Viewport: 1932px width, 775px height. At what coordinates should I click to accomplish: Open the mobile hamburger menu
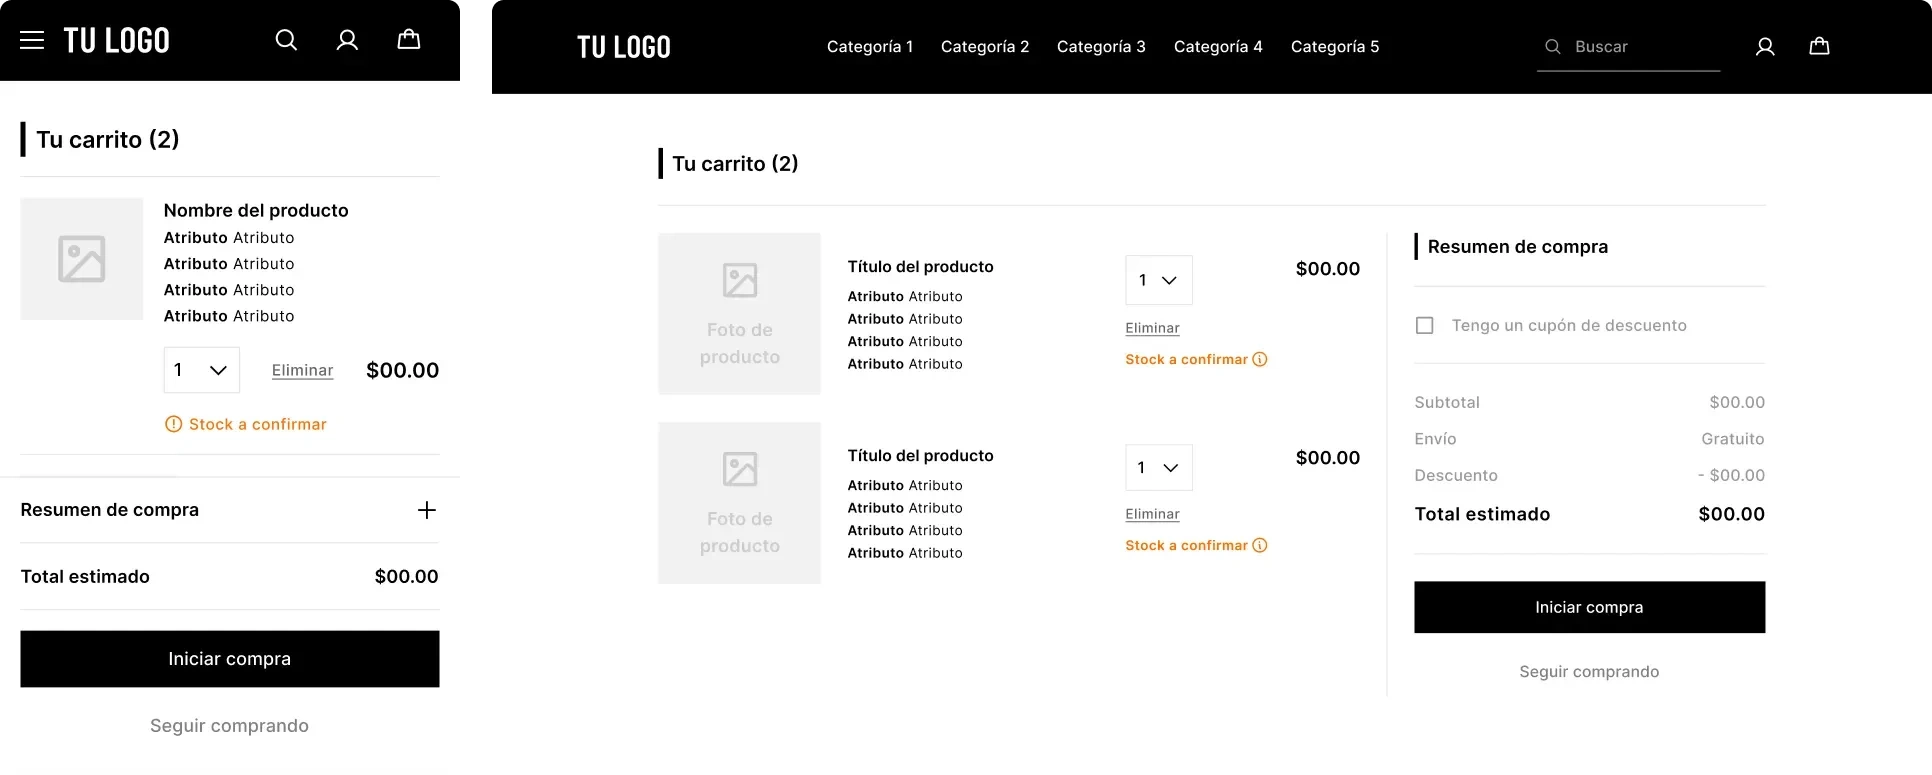[32, 40]
